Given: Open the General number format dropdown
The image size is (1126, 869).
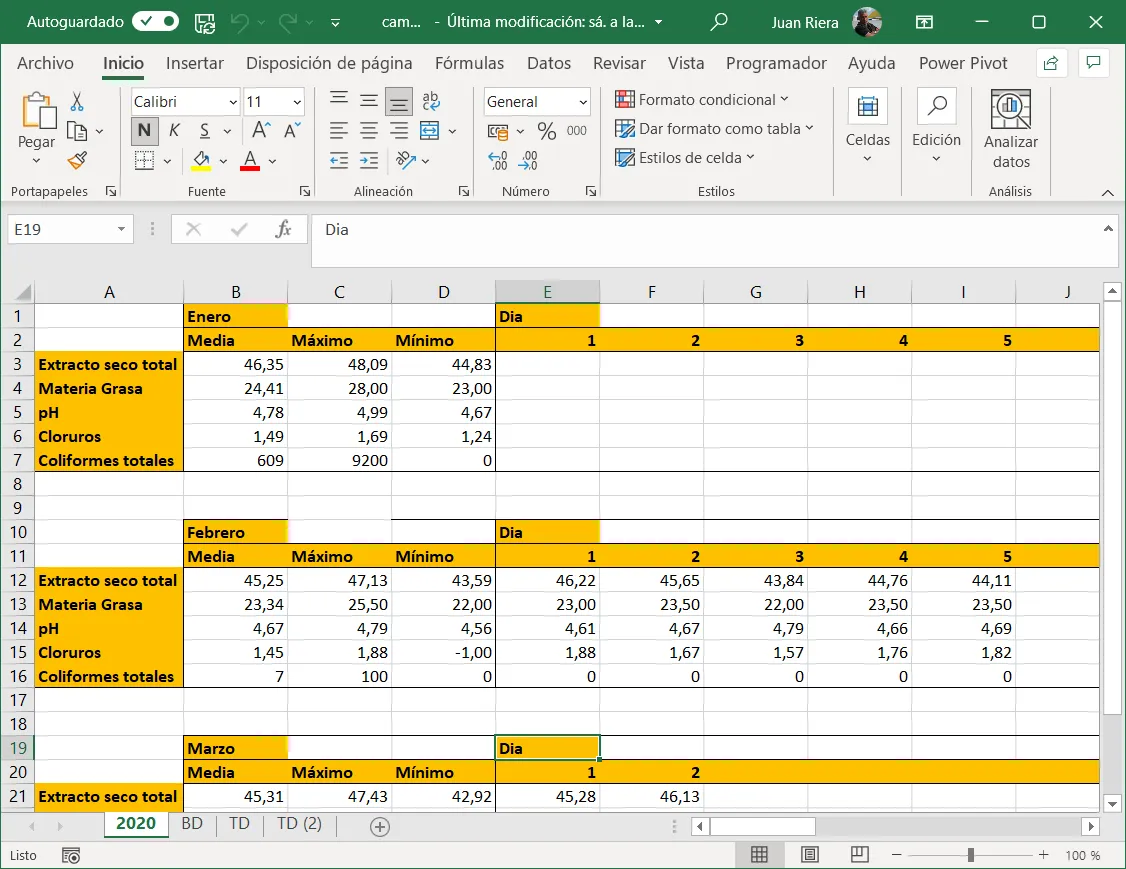Looking at the screenshot, I should pyautogui.click(x=583, y=102).
